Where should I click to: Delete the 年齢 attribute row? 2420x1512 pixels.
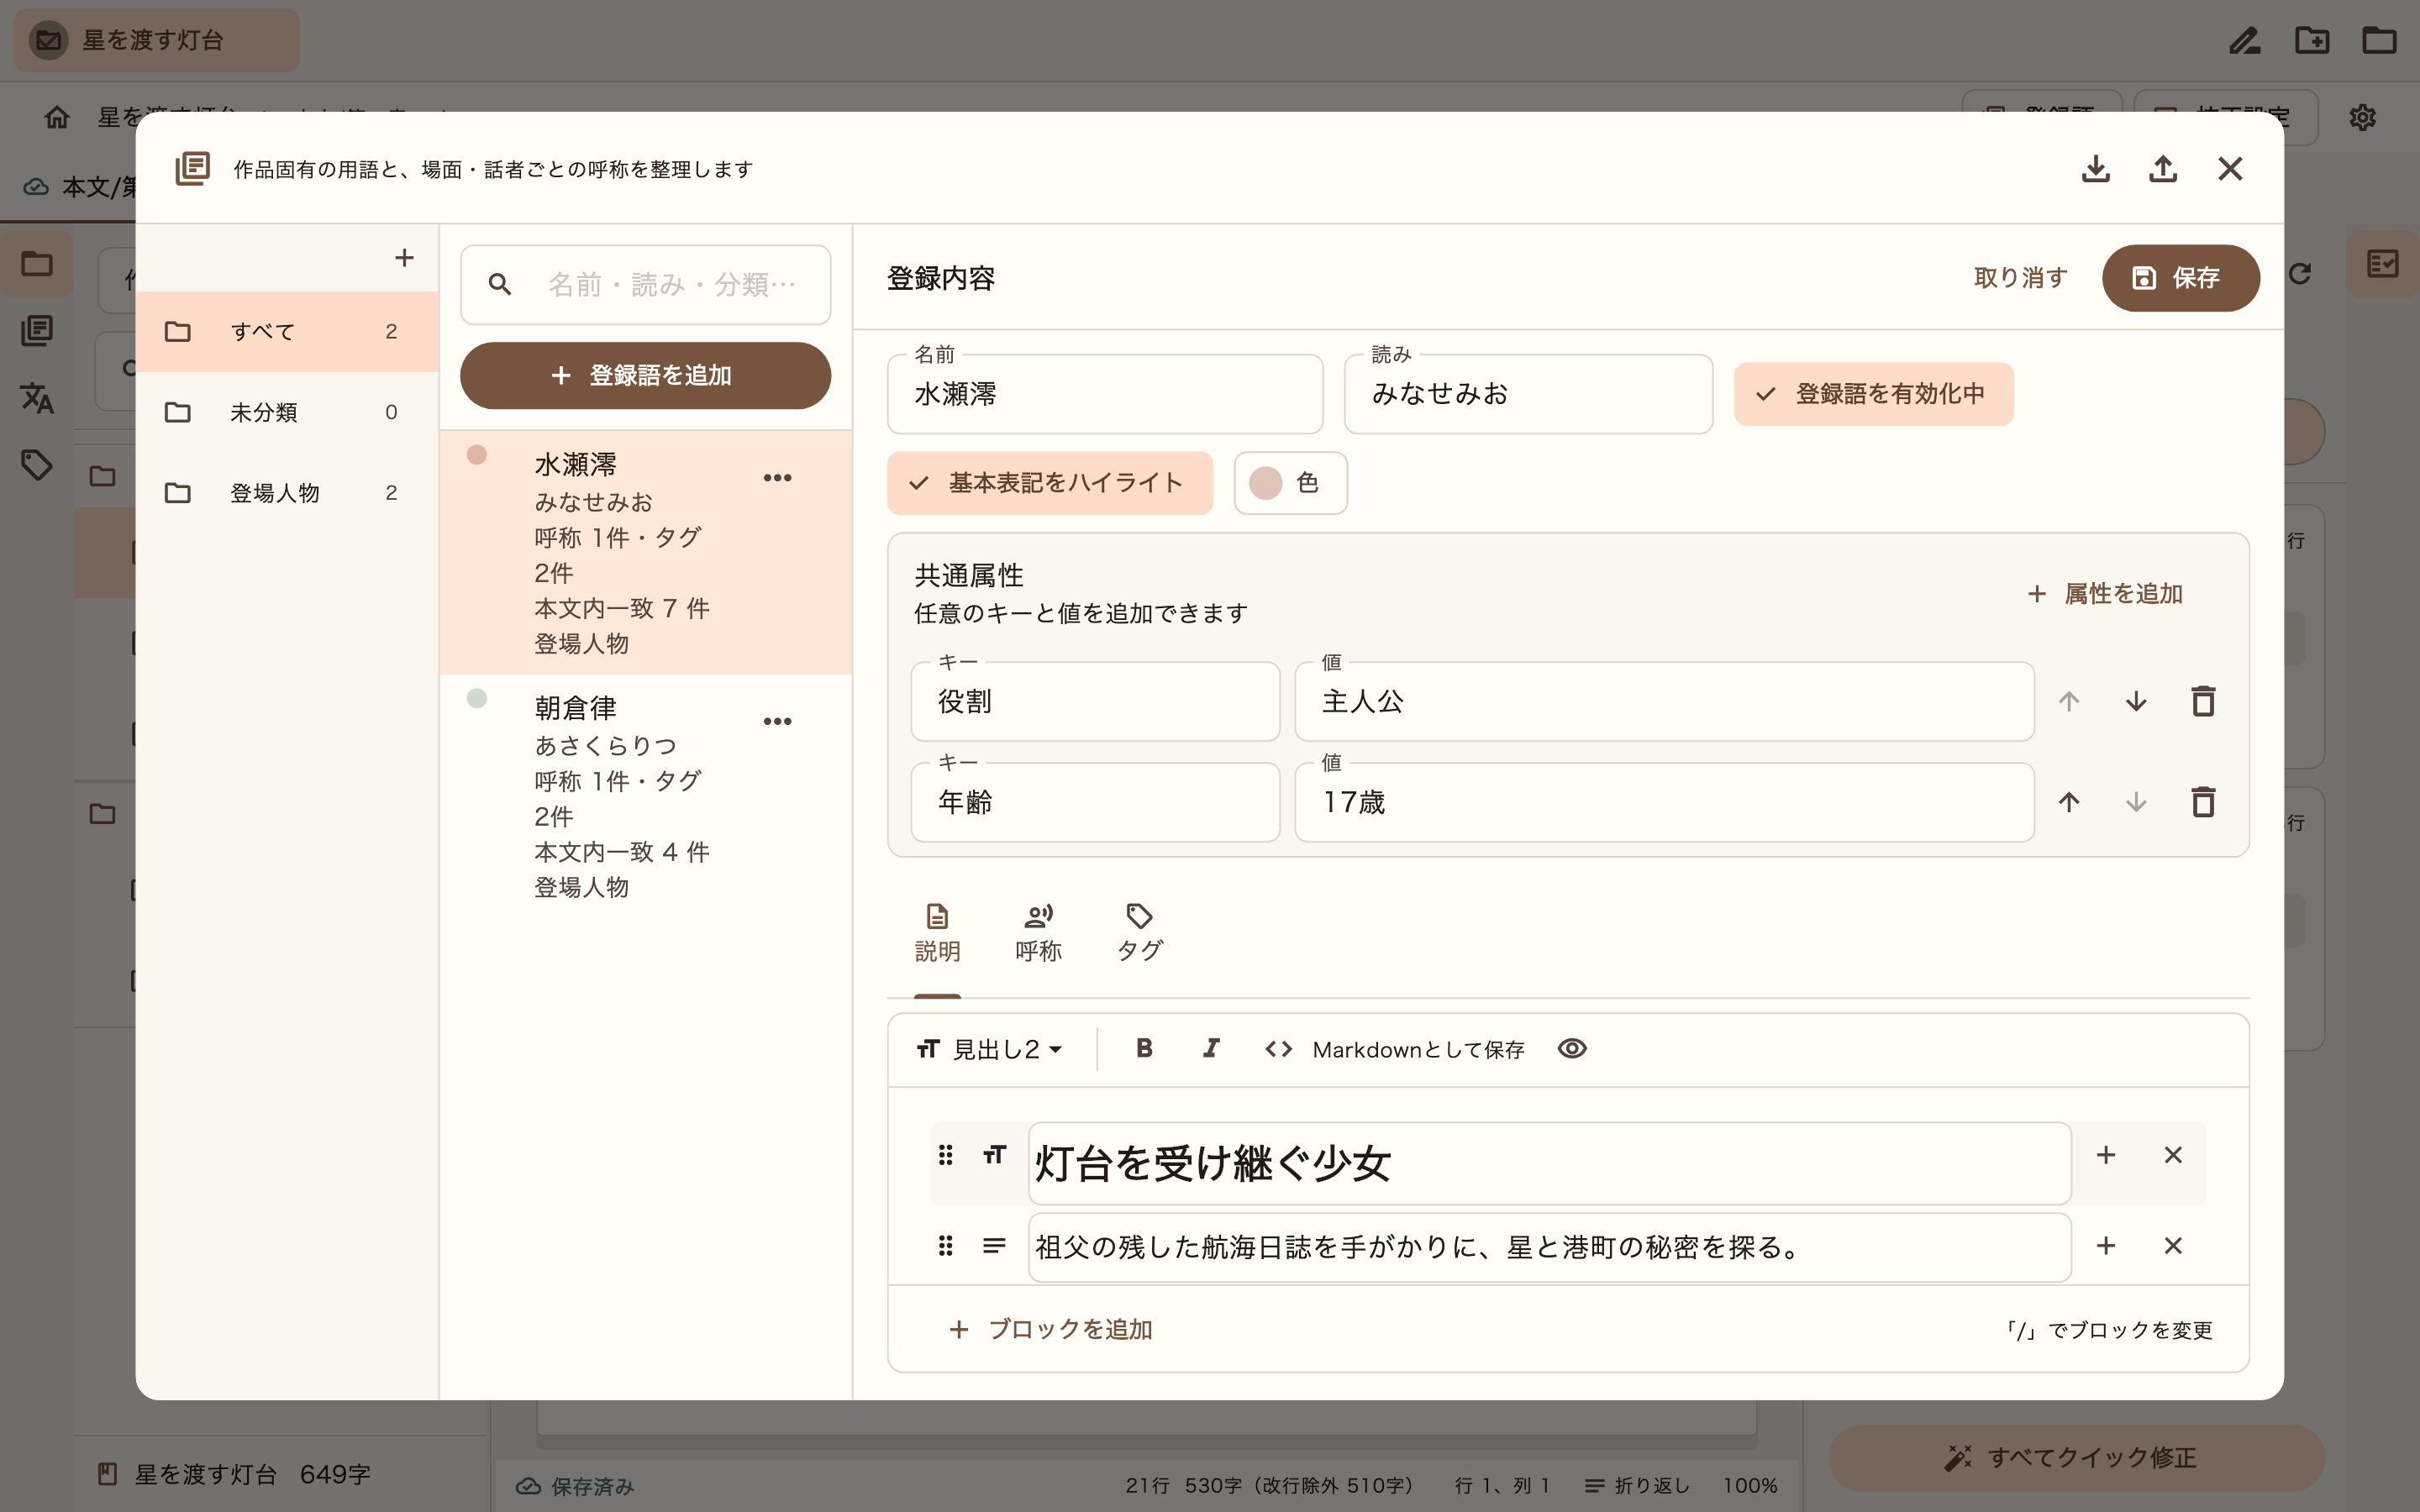coord(2203,802)
